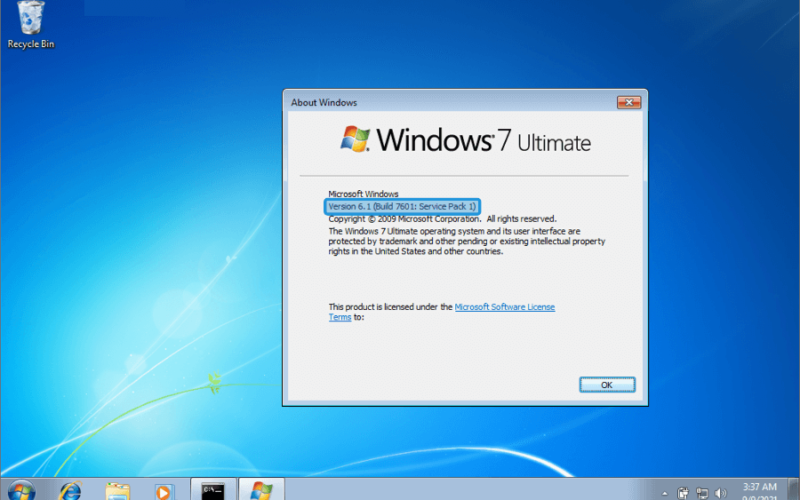The width and height of the screenshot is (800, 500).
Task: Click the Show desktop strip after the clock
Action: pos(794,490)
